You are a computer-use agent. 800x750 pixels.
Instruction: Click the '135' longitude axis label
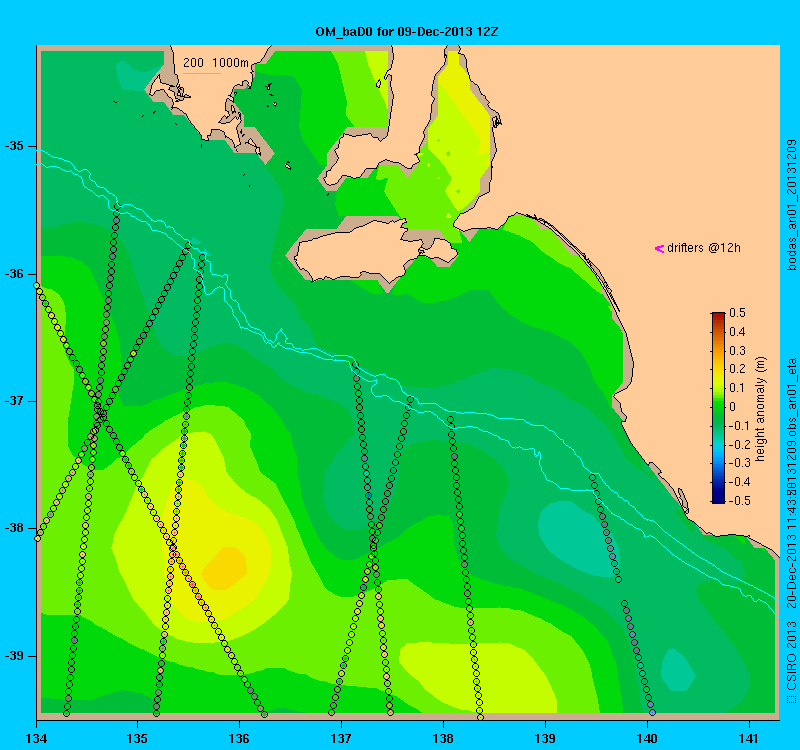137,738
